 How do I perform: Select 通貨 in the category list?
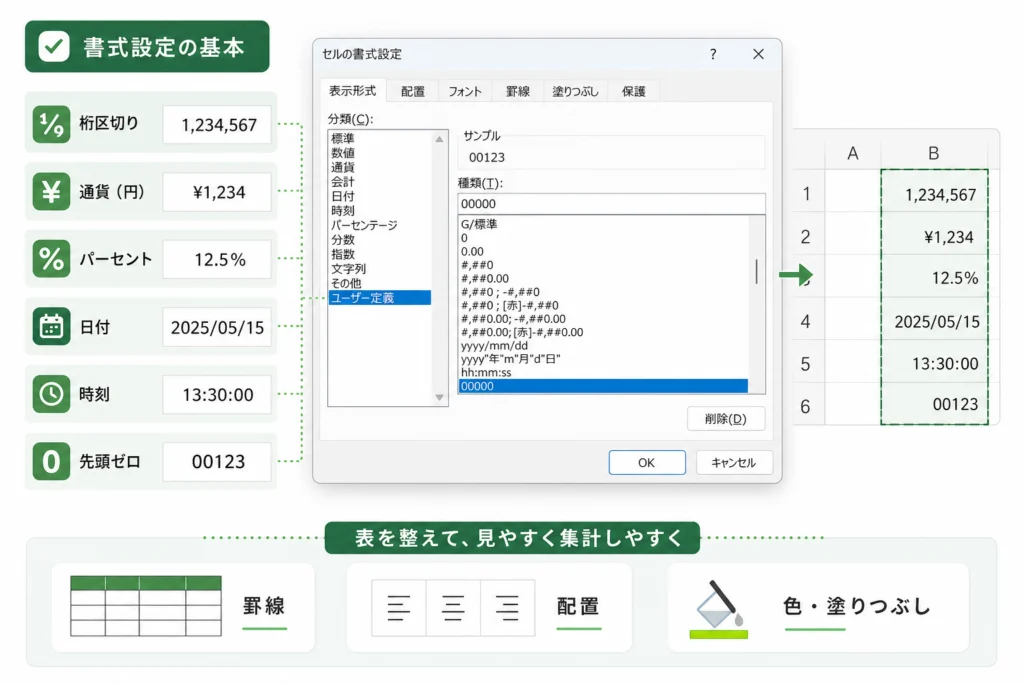click(379, 167)
